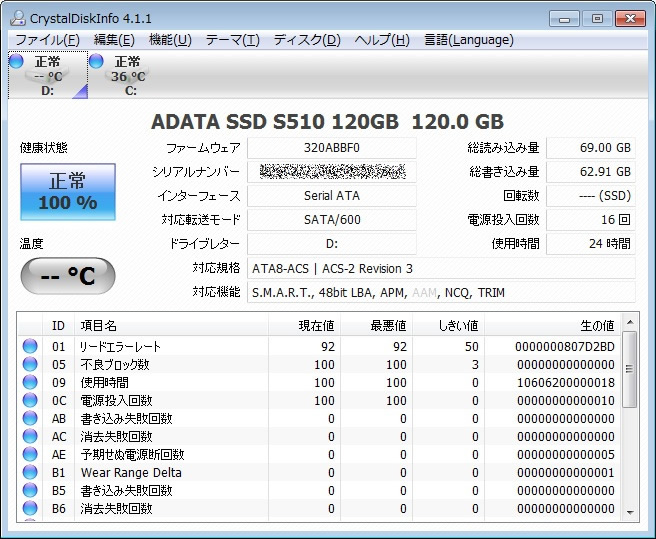The image size is (656, 539).
Task: Open the テーマ(T) menu
Action: point(233,40)
